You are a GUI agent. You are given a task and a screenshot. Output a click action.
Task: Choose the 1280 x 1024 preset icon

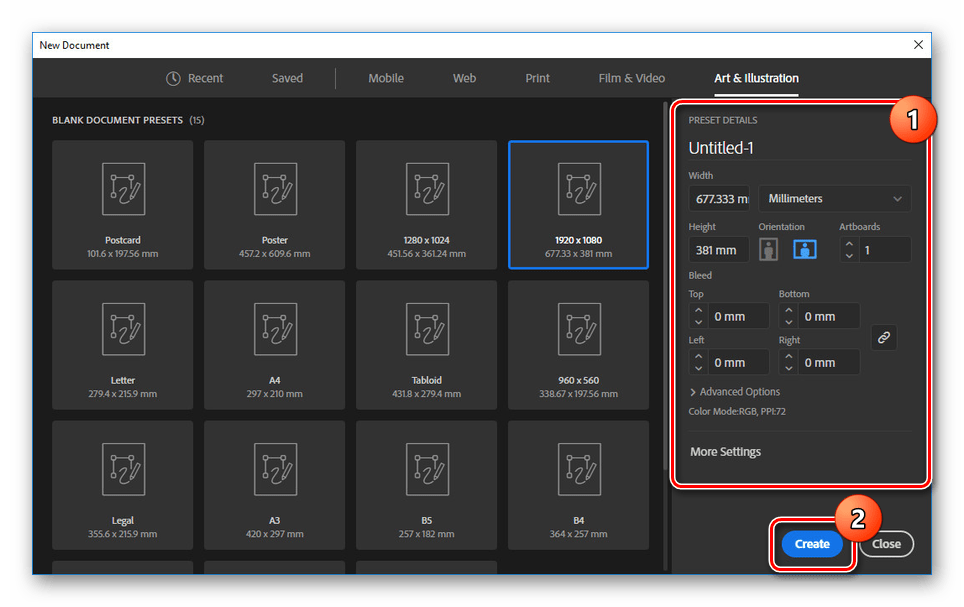[x=427, y=189]
